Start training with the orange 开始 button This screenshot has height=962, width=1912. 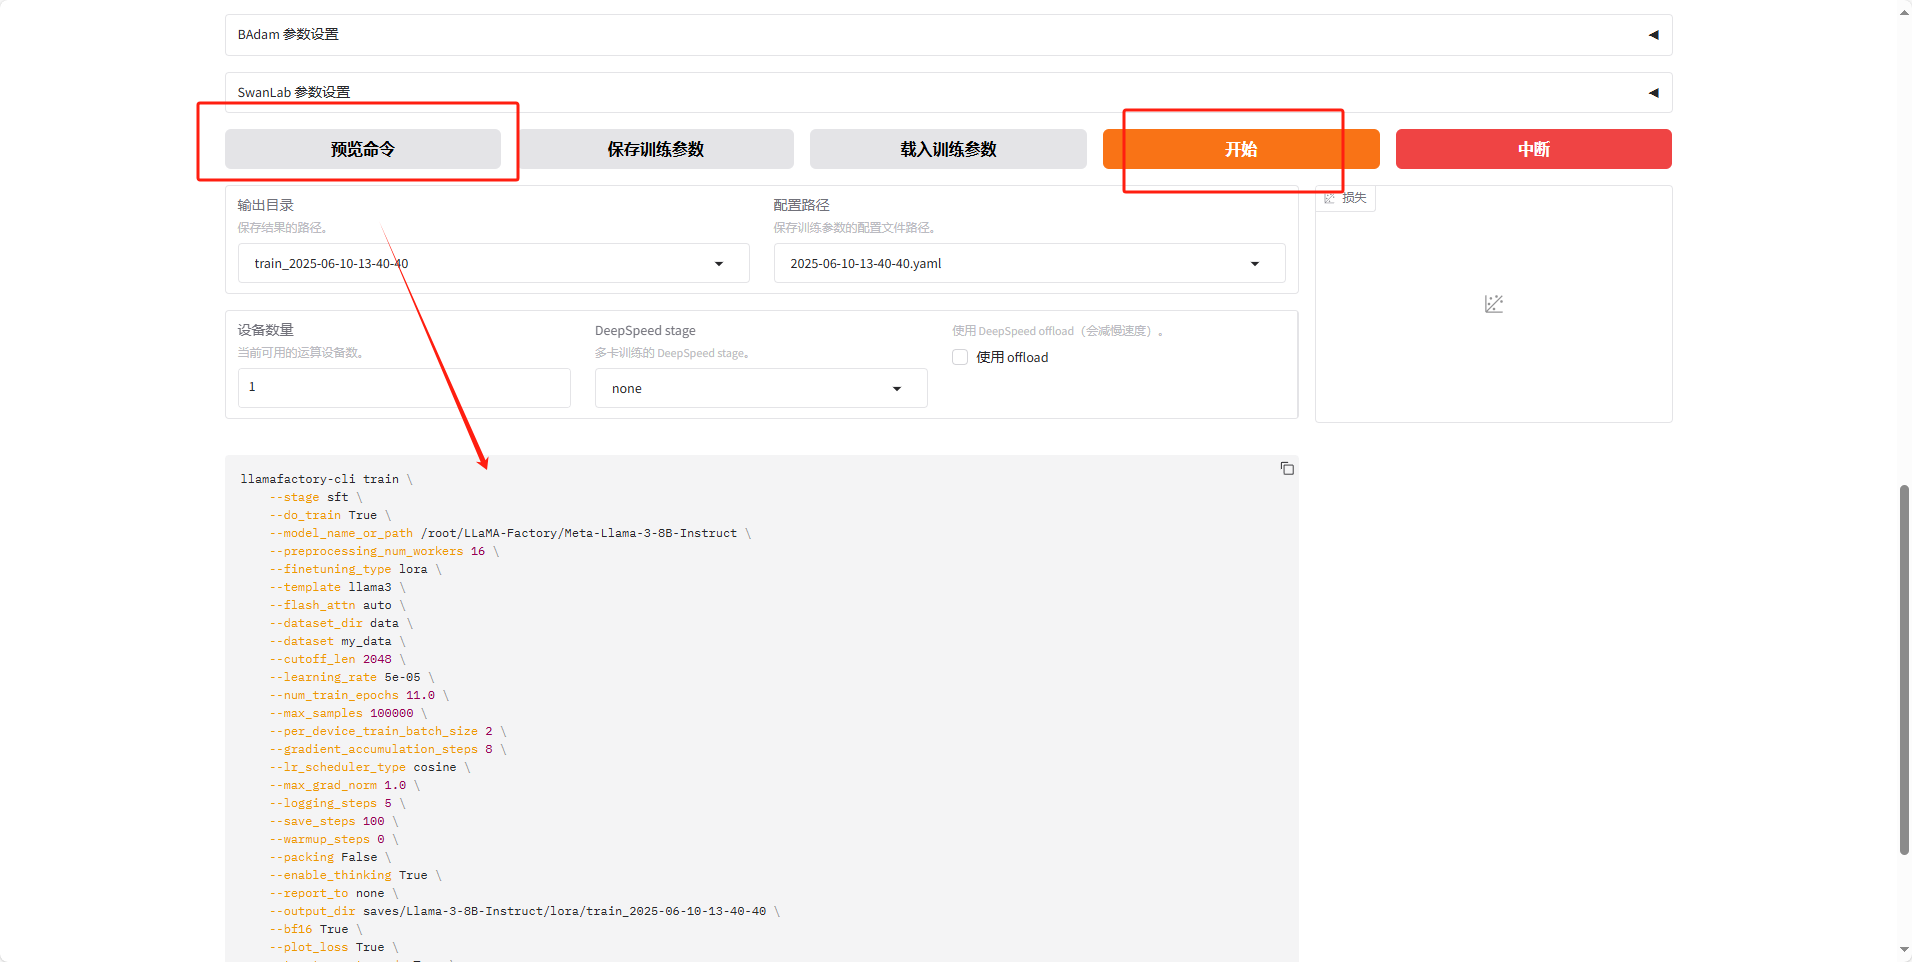click(1241, 149)
